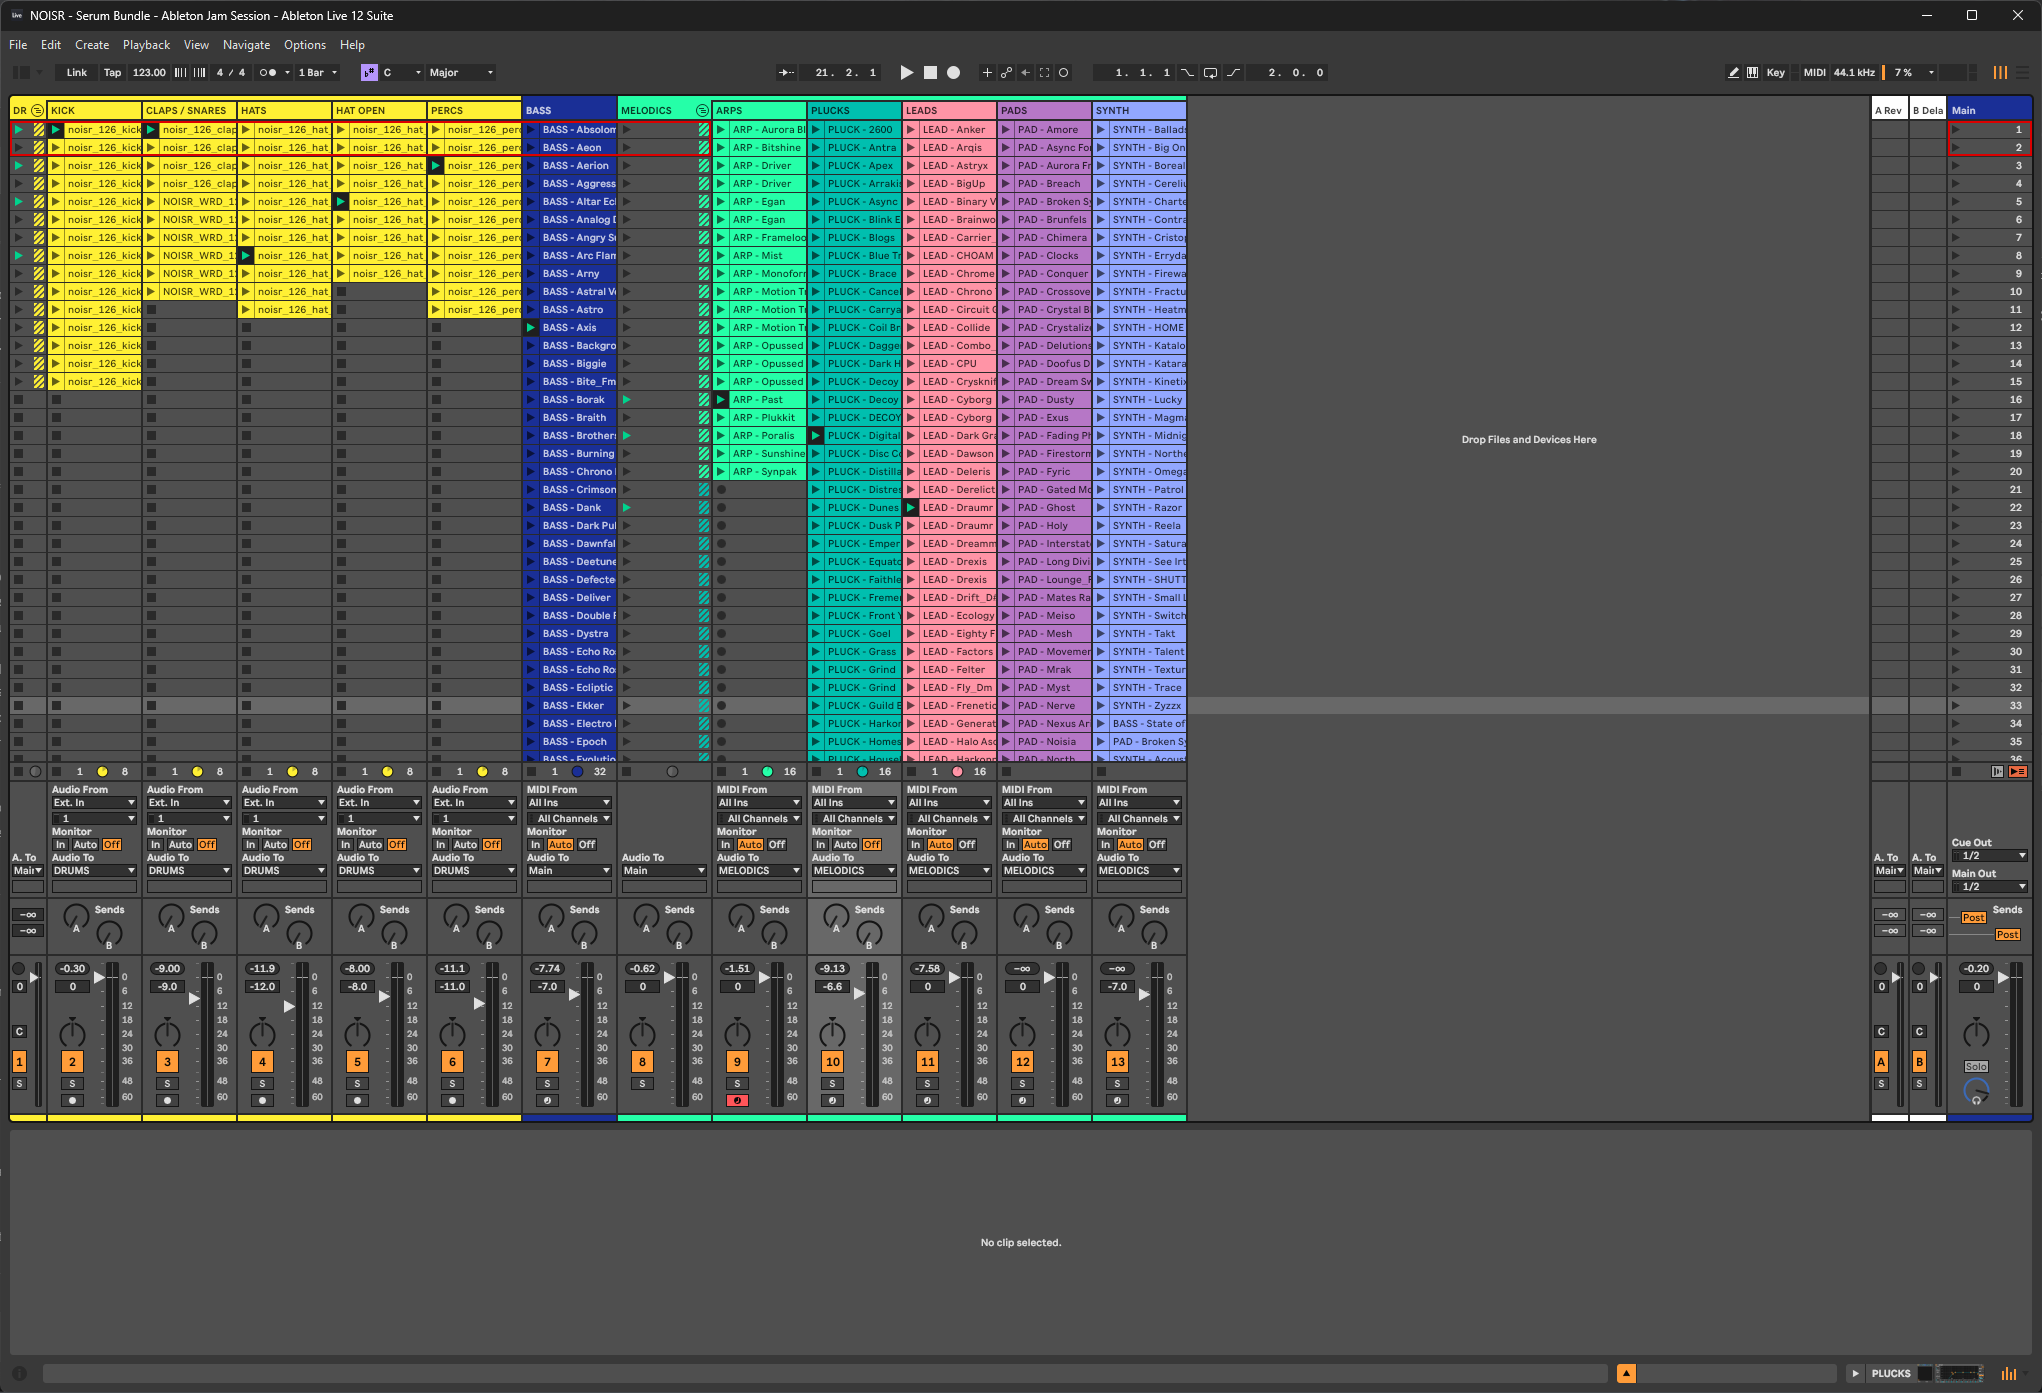Switch Monitor to Auto on the BASS track
2042x1393 pixels.
click(x=560, y=844)
